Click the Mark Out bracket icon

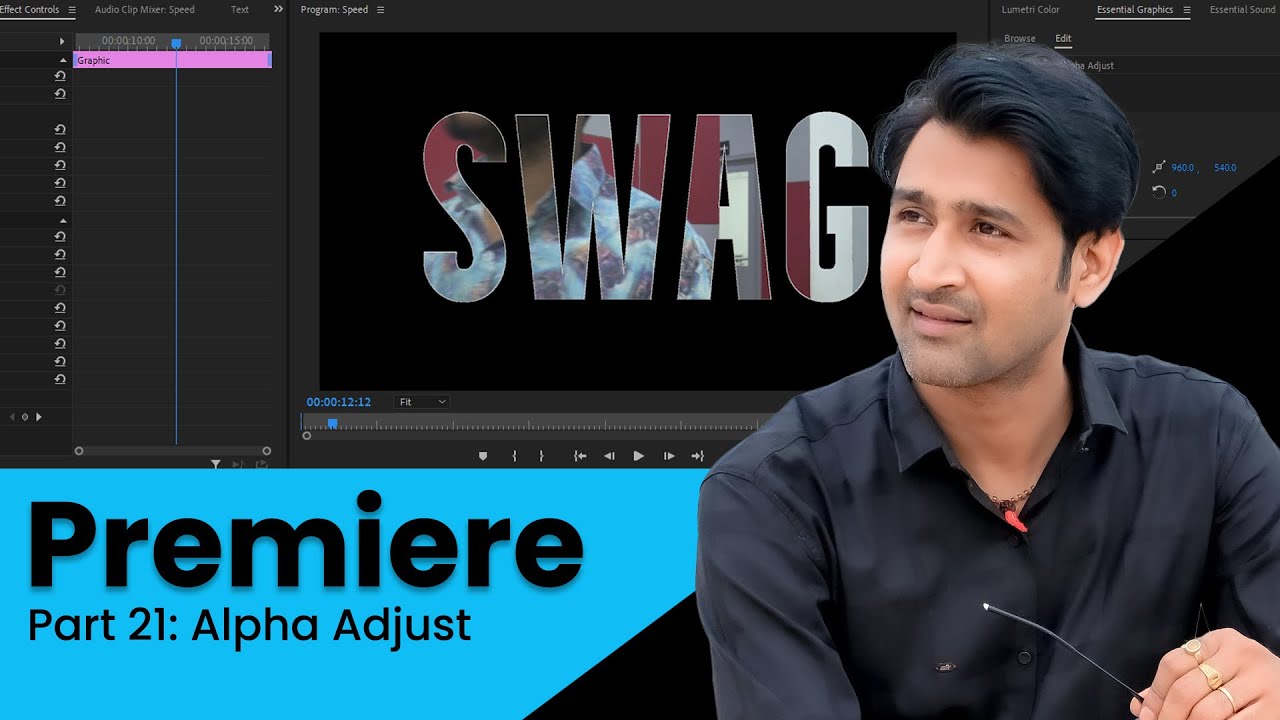click(x=541, y=456)
